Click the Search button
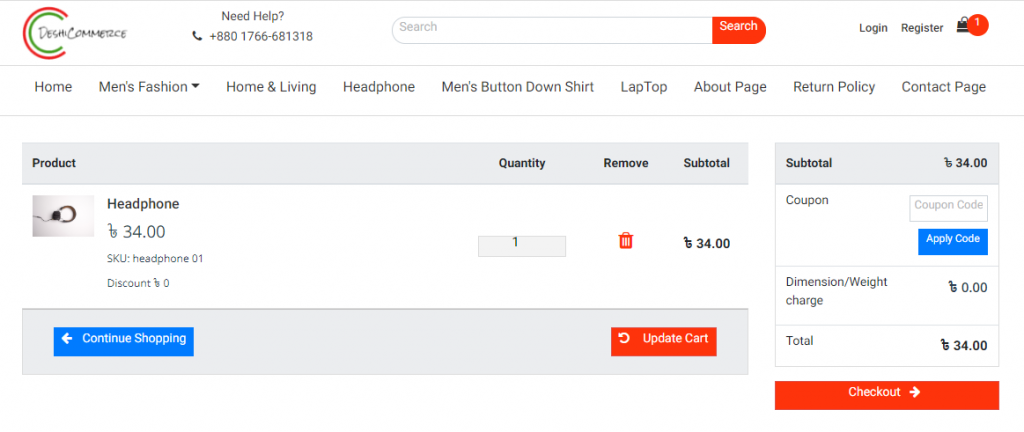 coord(739,30)
